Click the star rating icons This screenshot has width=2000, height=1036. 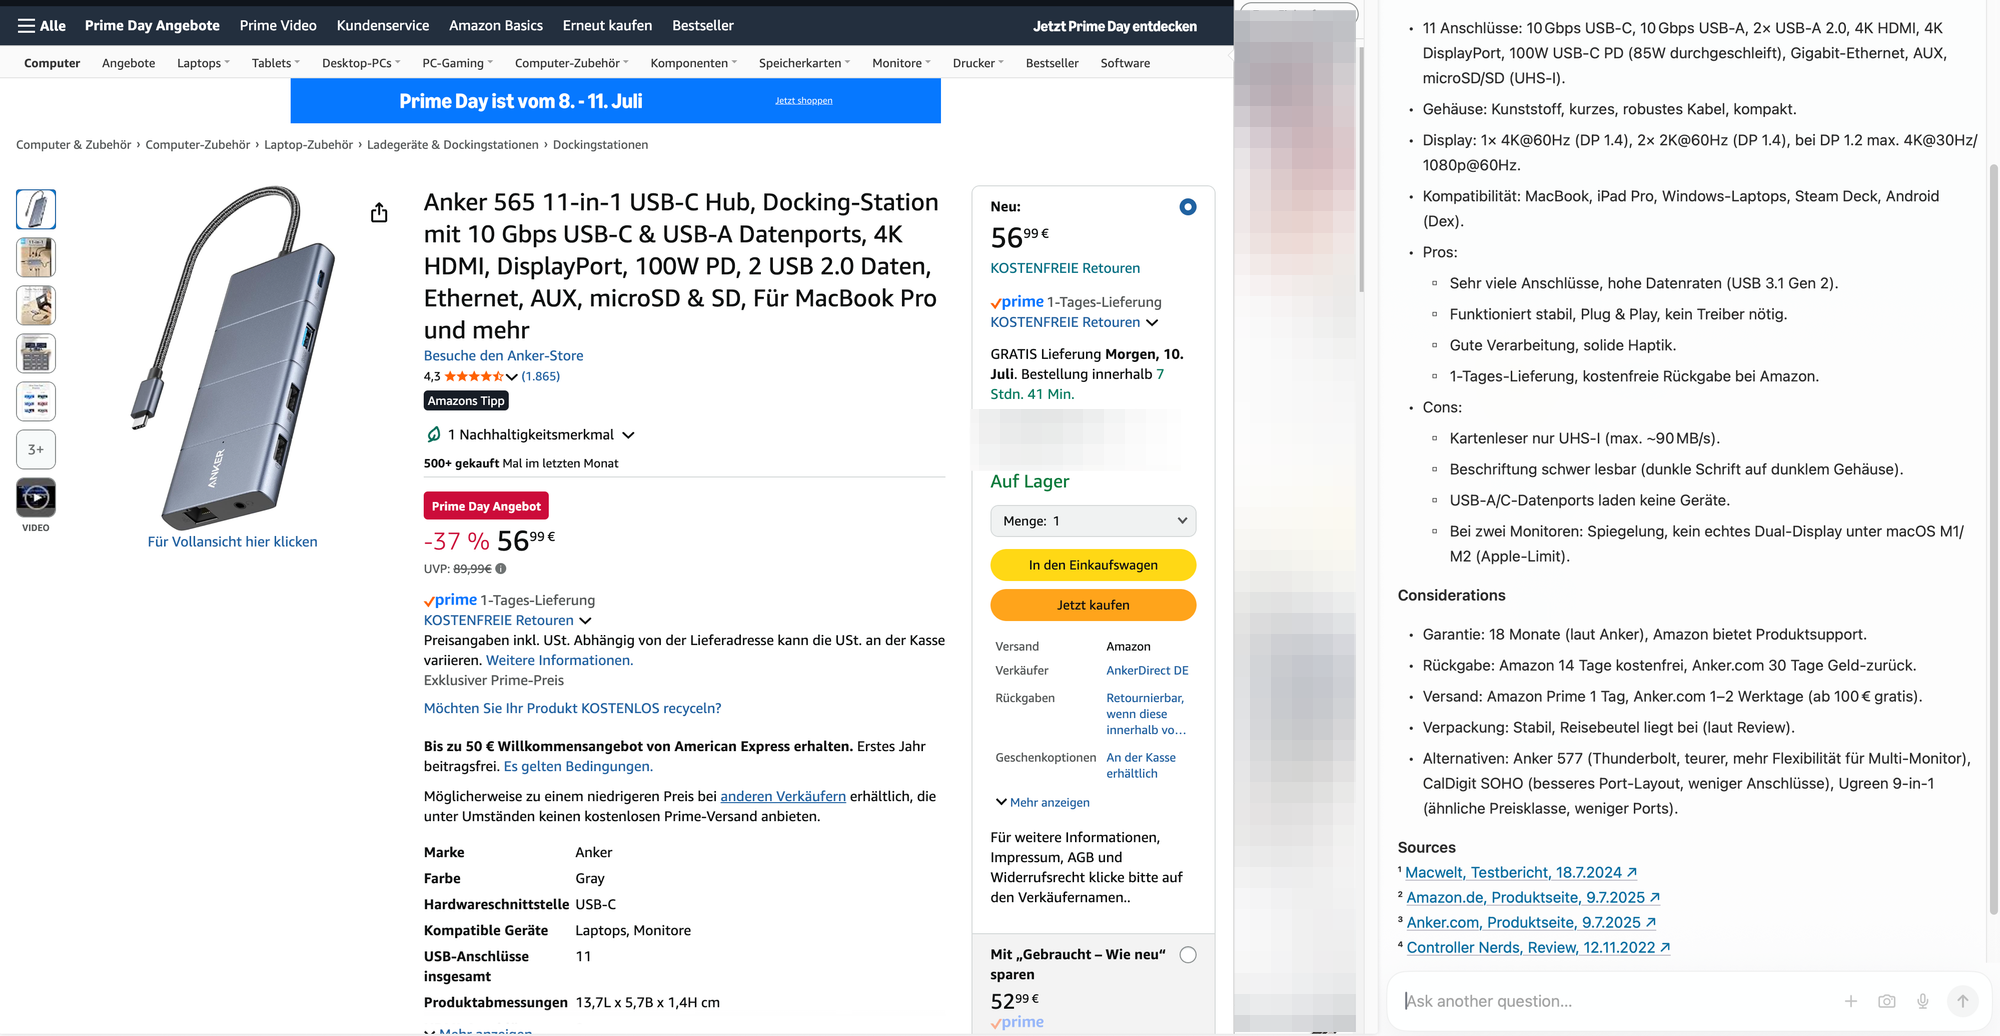point(474,377)
